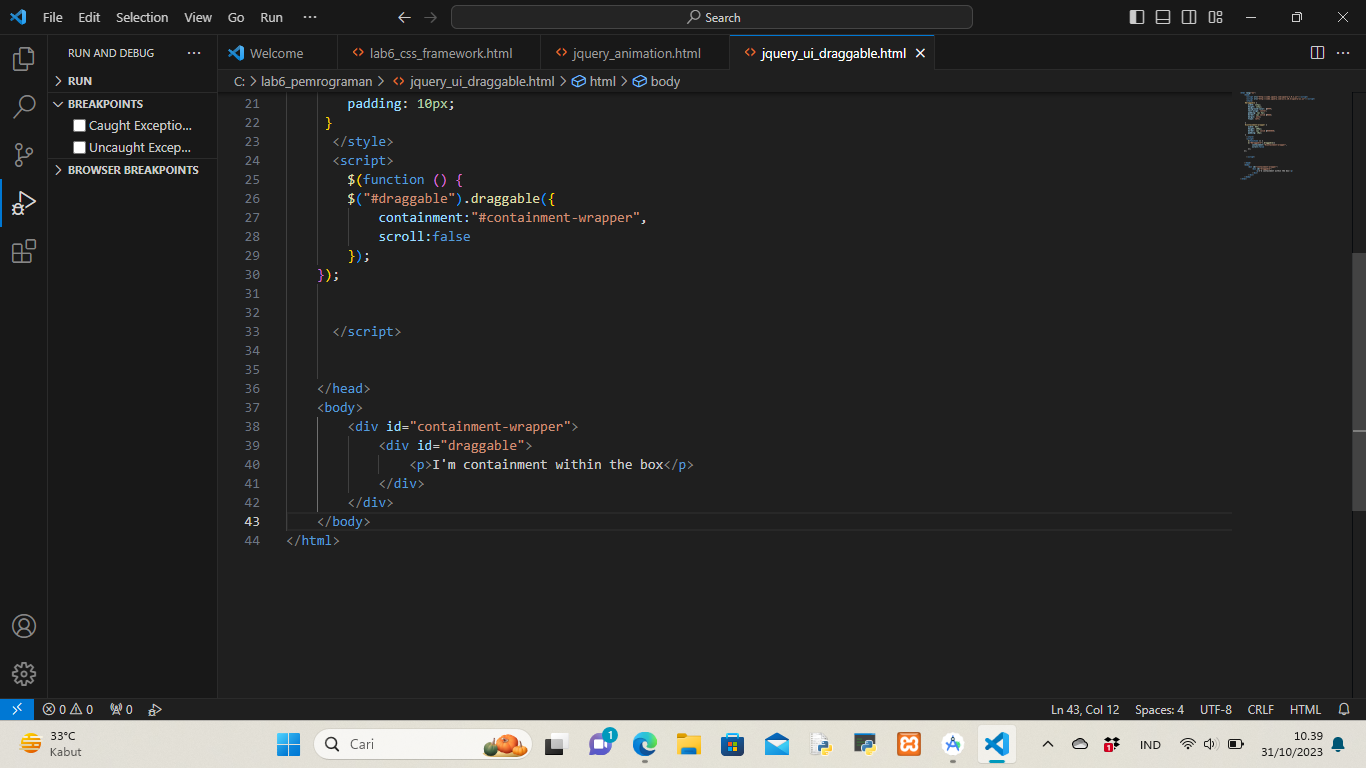Change indentation via the Spaces: 4 indicator
The image size is (1366, 768).
point(1159,709)
